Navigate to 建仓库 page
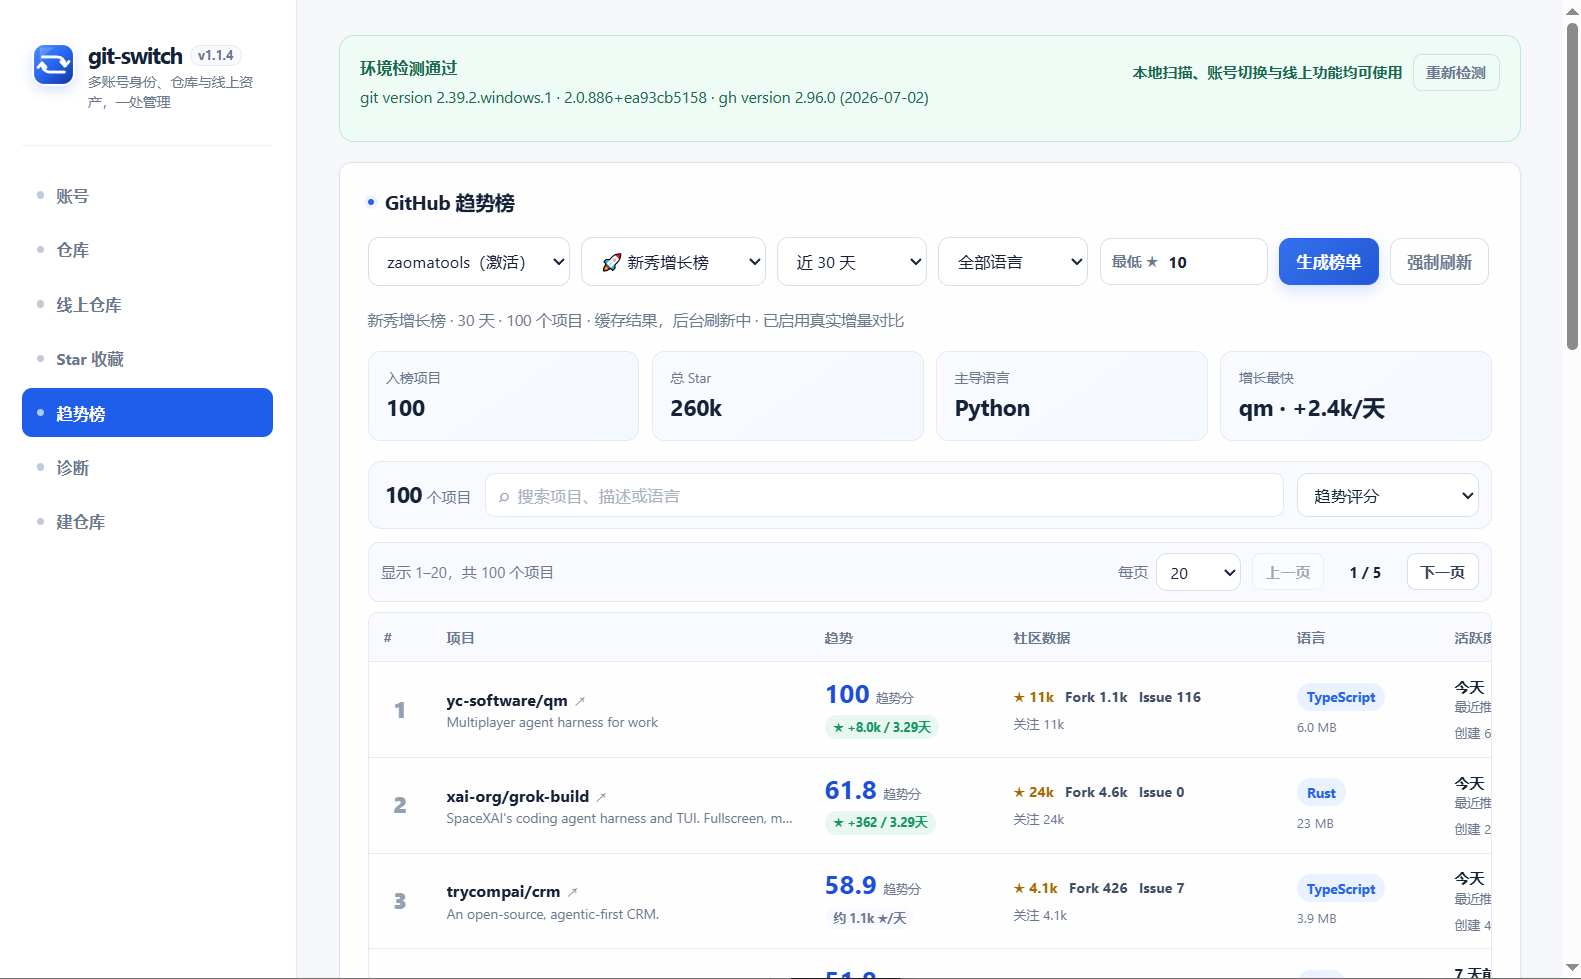1581x979 pixels. click(x=147, y=522)
